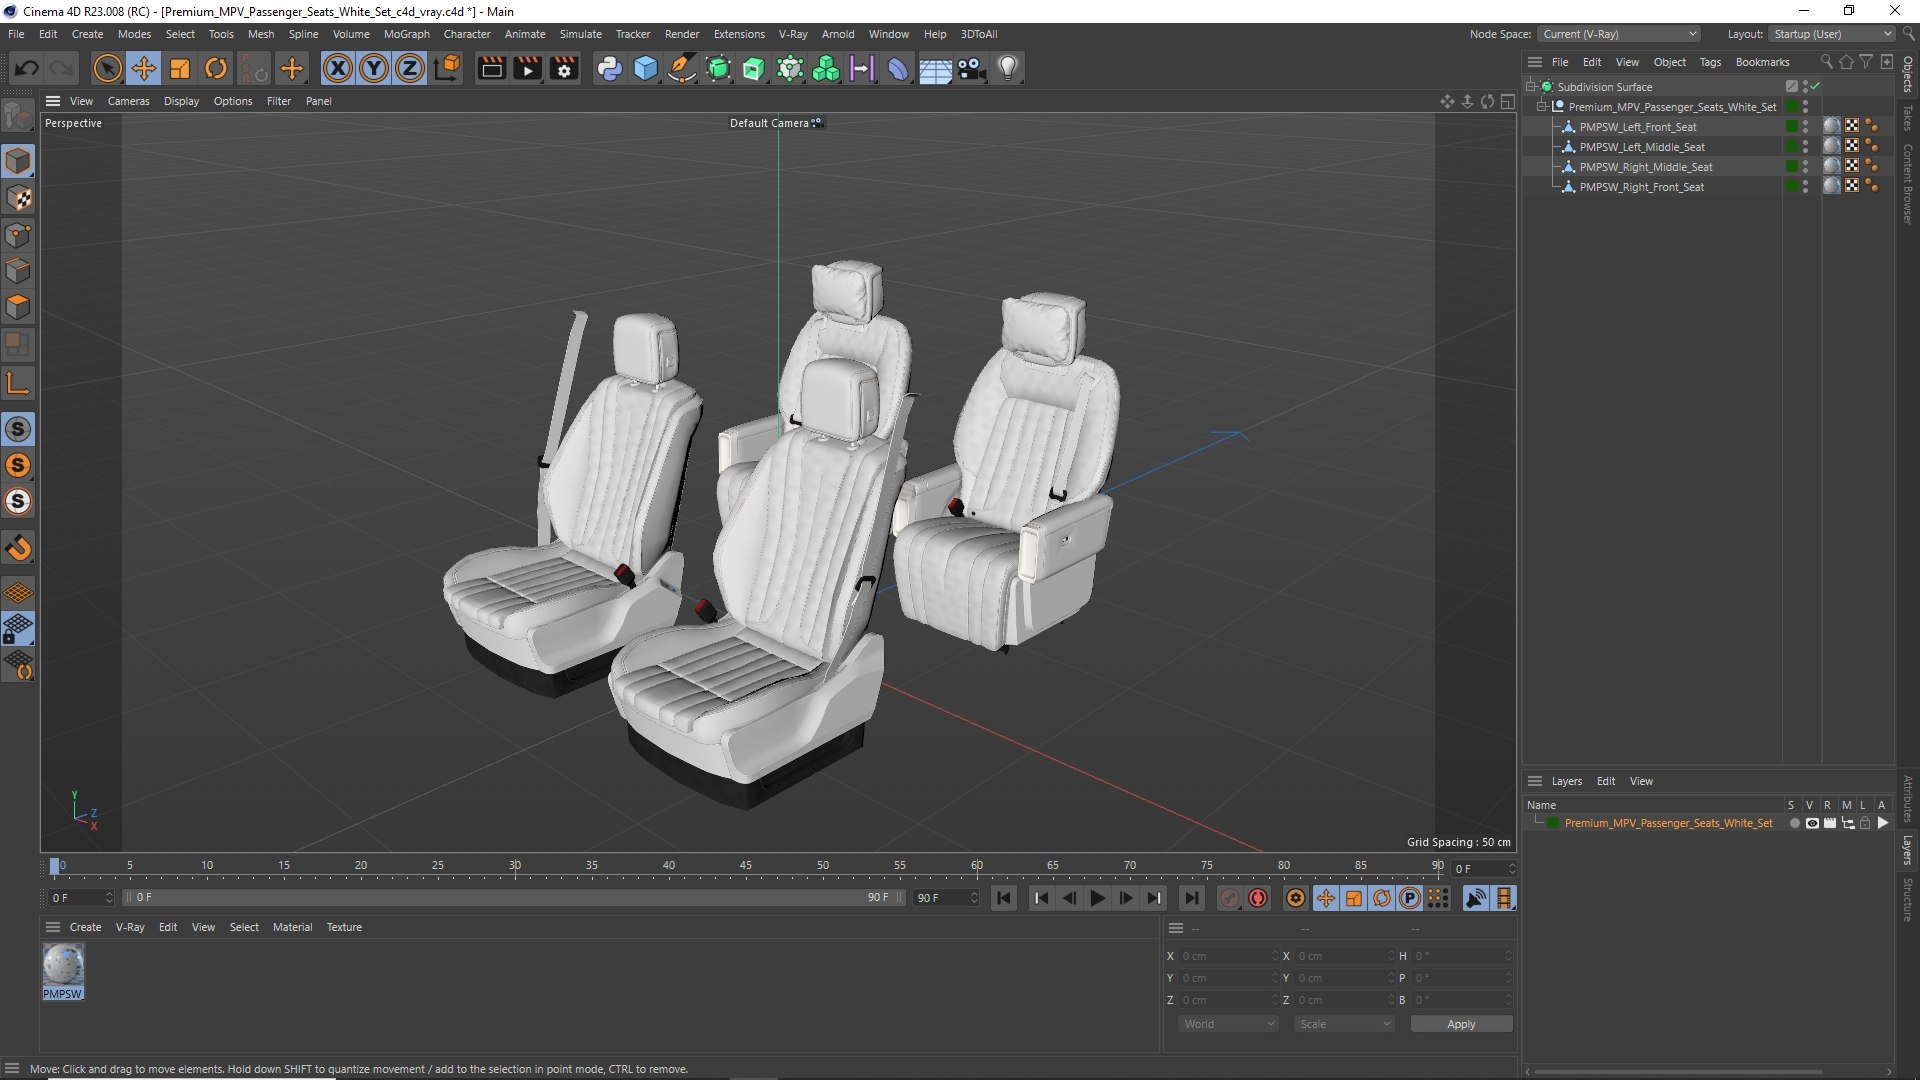Screen dimensions: 1920x1080
Task: Open the Scale mode dropdown
Action: pyautogui.click(x=1344, y=1024)
